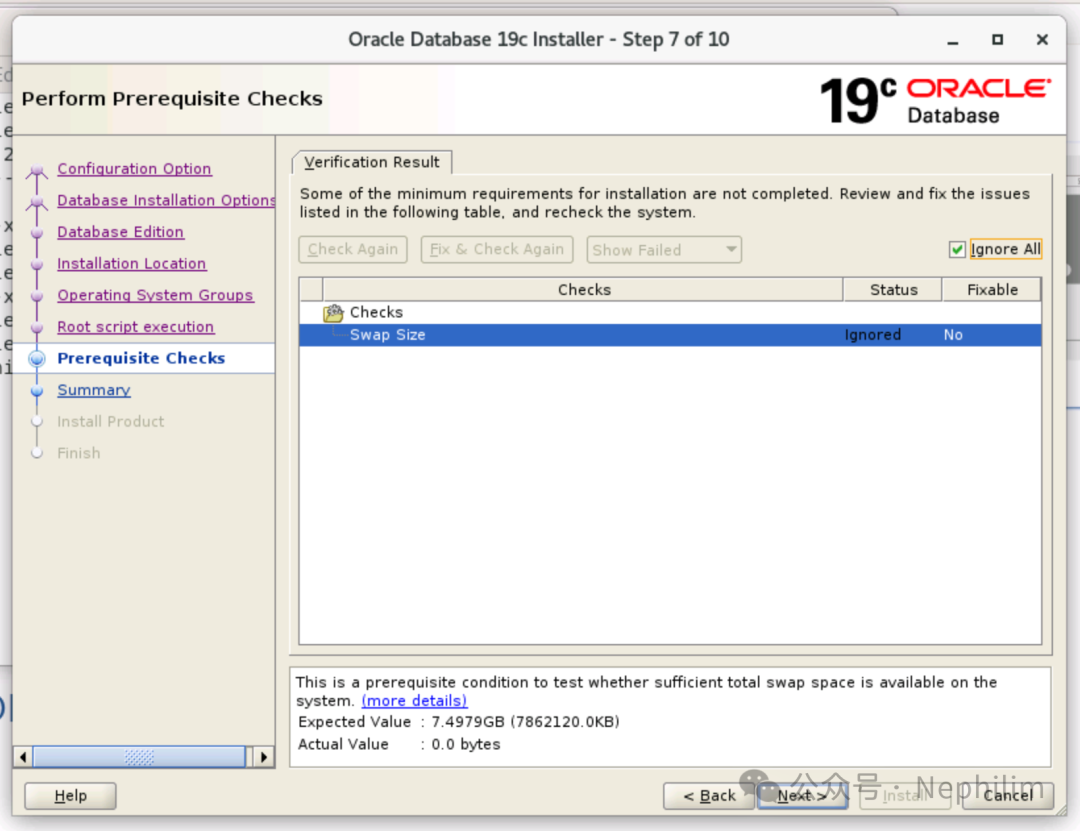Click the Check Again button
The width and height of the screenshot is (1080, 831).
353,249
